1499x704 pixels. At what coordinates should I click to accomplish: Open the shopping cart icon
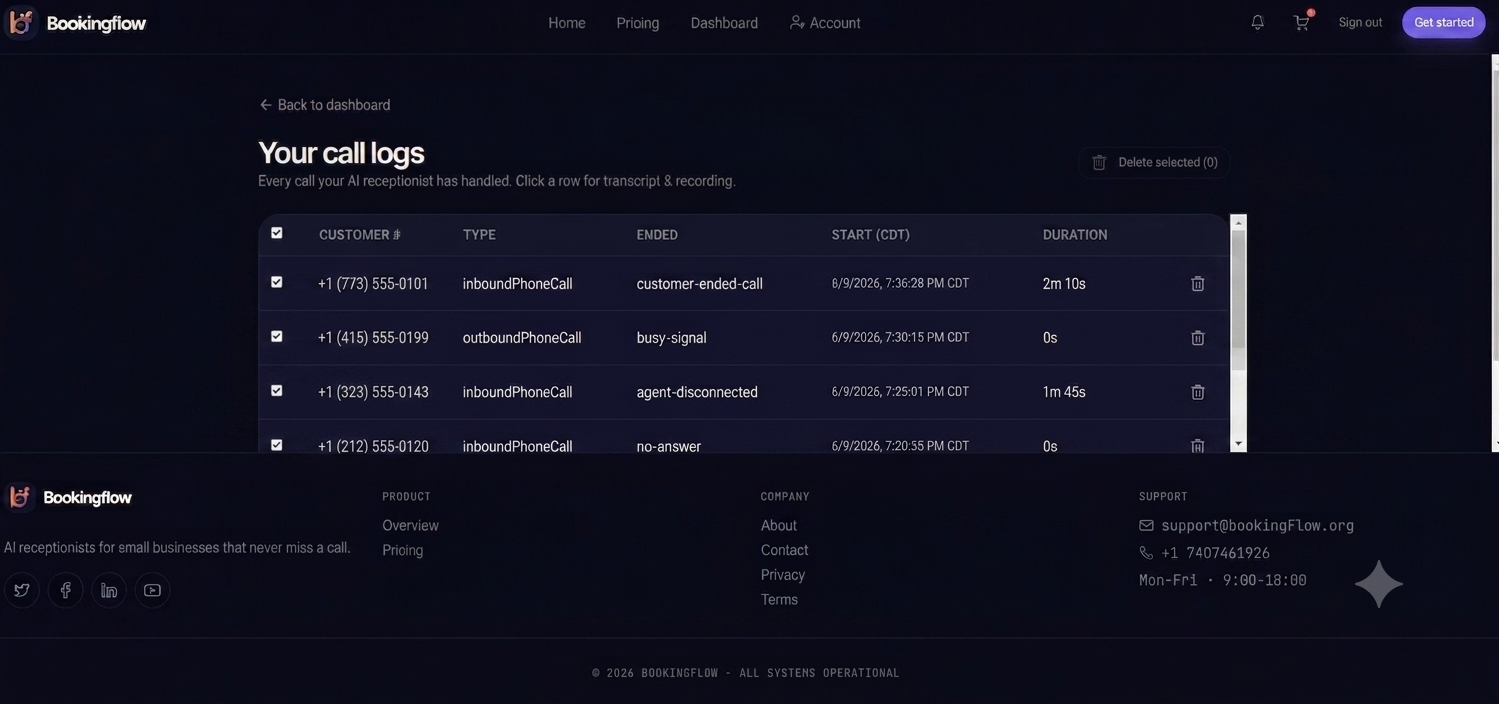point(1301,22)
